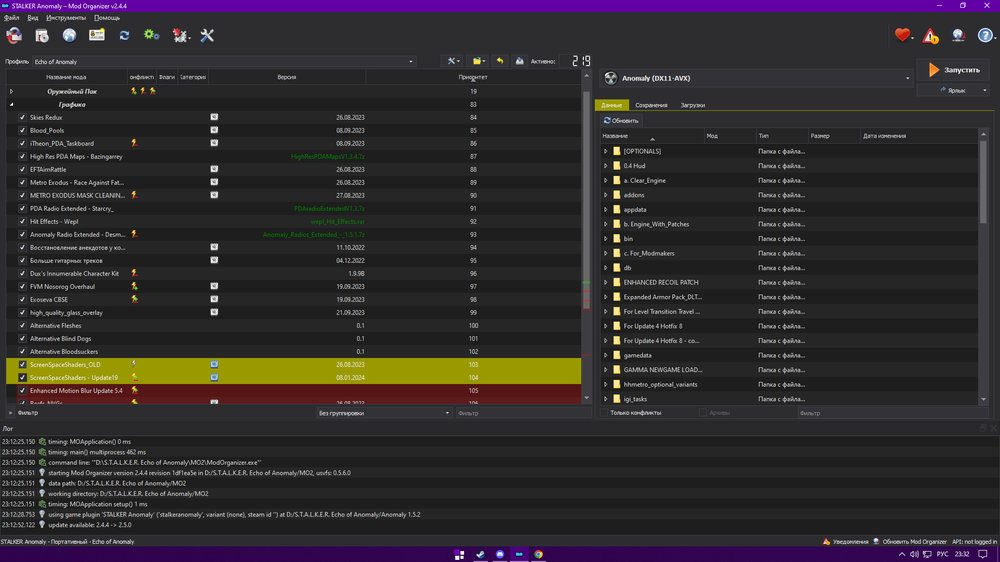Click the tools puzzle-piece icon
Image resolution: width=1000 pixels, height=562 pixels.
coord(180,36)
